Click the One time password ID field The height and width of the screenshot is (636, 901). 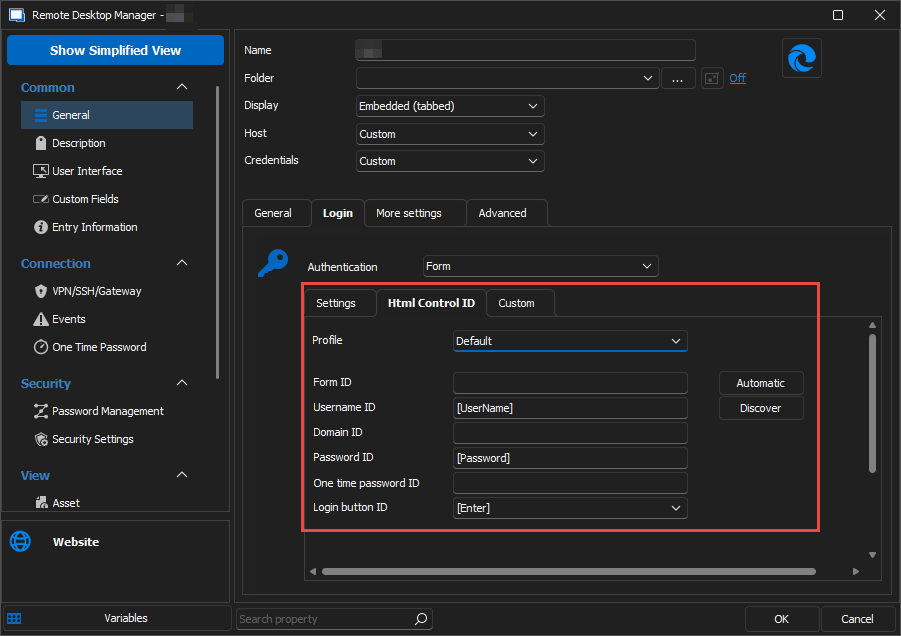[x=570, y=483]
